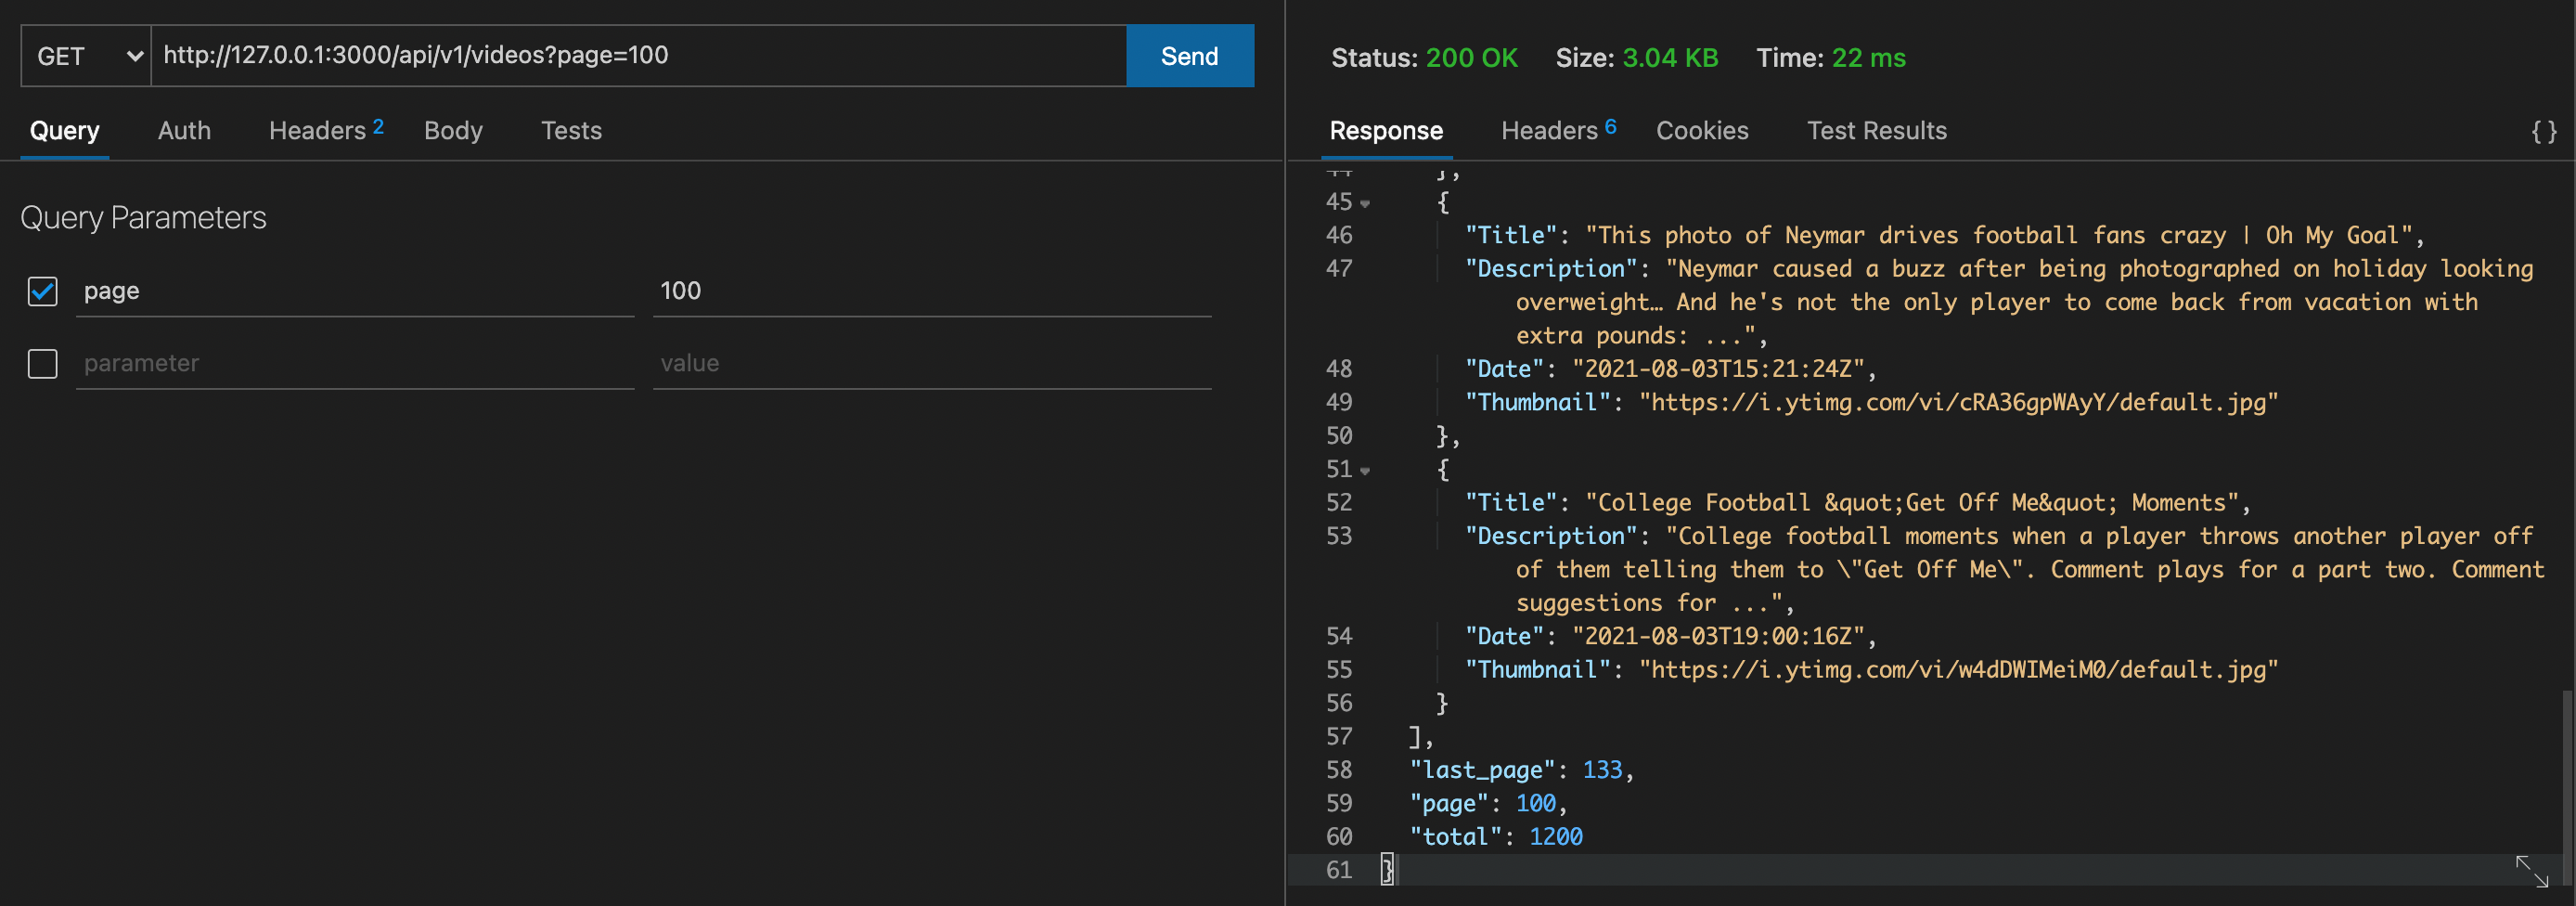Click the Neymar video Title line
2576x906 pixels.
tap(1944, 235)
